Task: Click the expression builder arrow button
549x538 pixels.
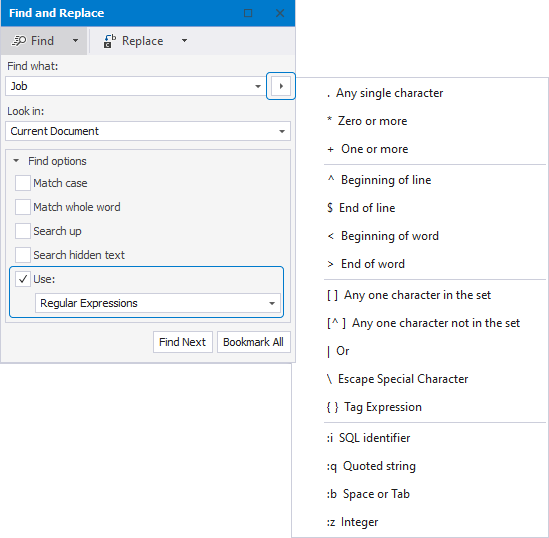Action: click(x=281, y=86)
